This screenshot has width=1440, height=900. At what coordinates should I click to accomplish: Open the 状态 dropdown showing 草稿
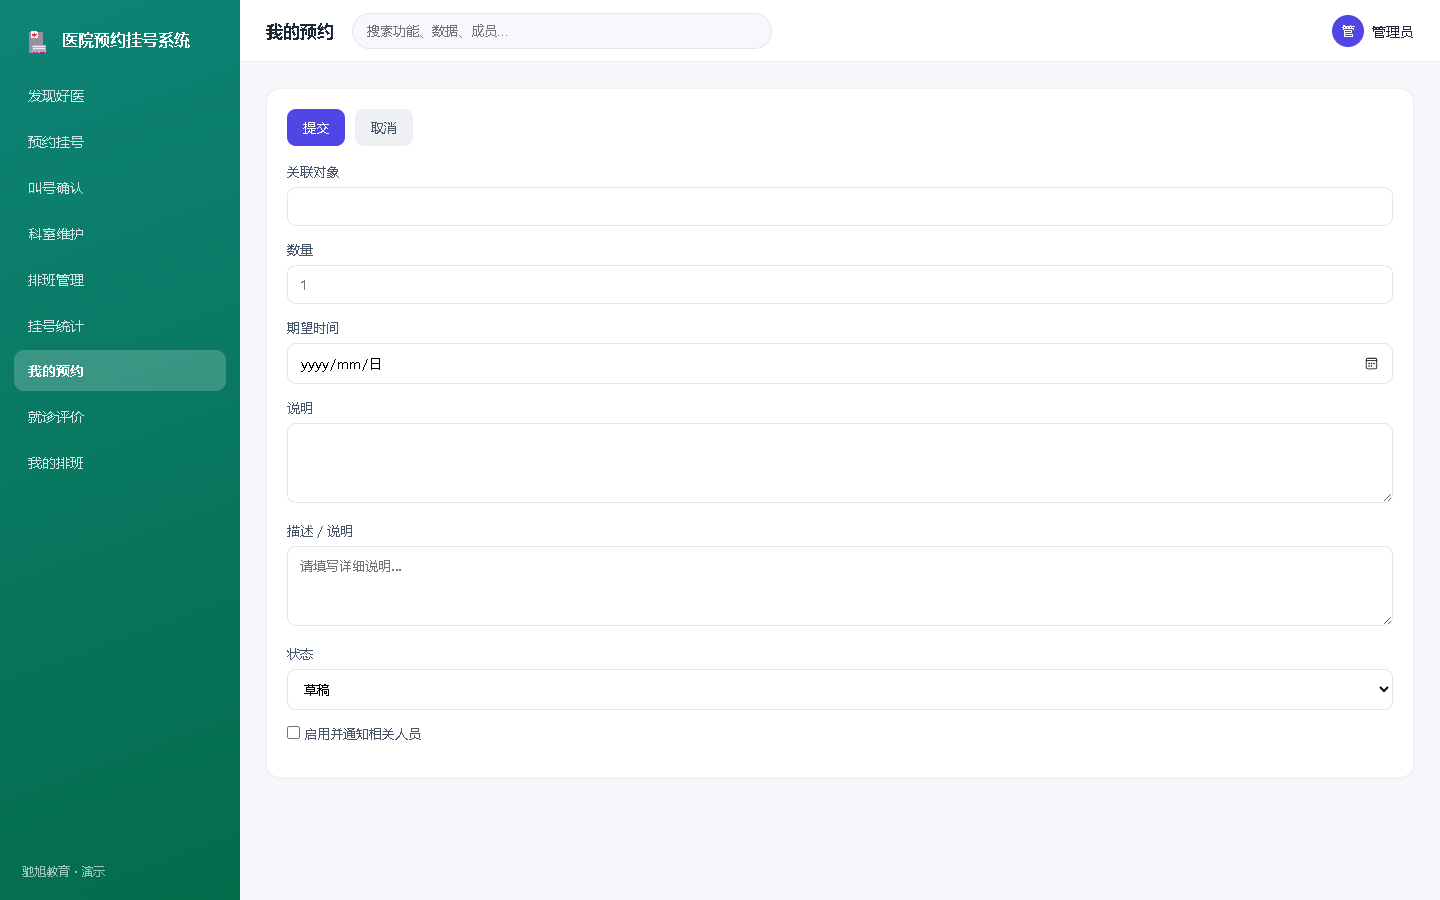click(x=839, y=690)
